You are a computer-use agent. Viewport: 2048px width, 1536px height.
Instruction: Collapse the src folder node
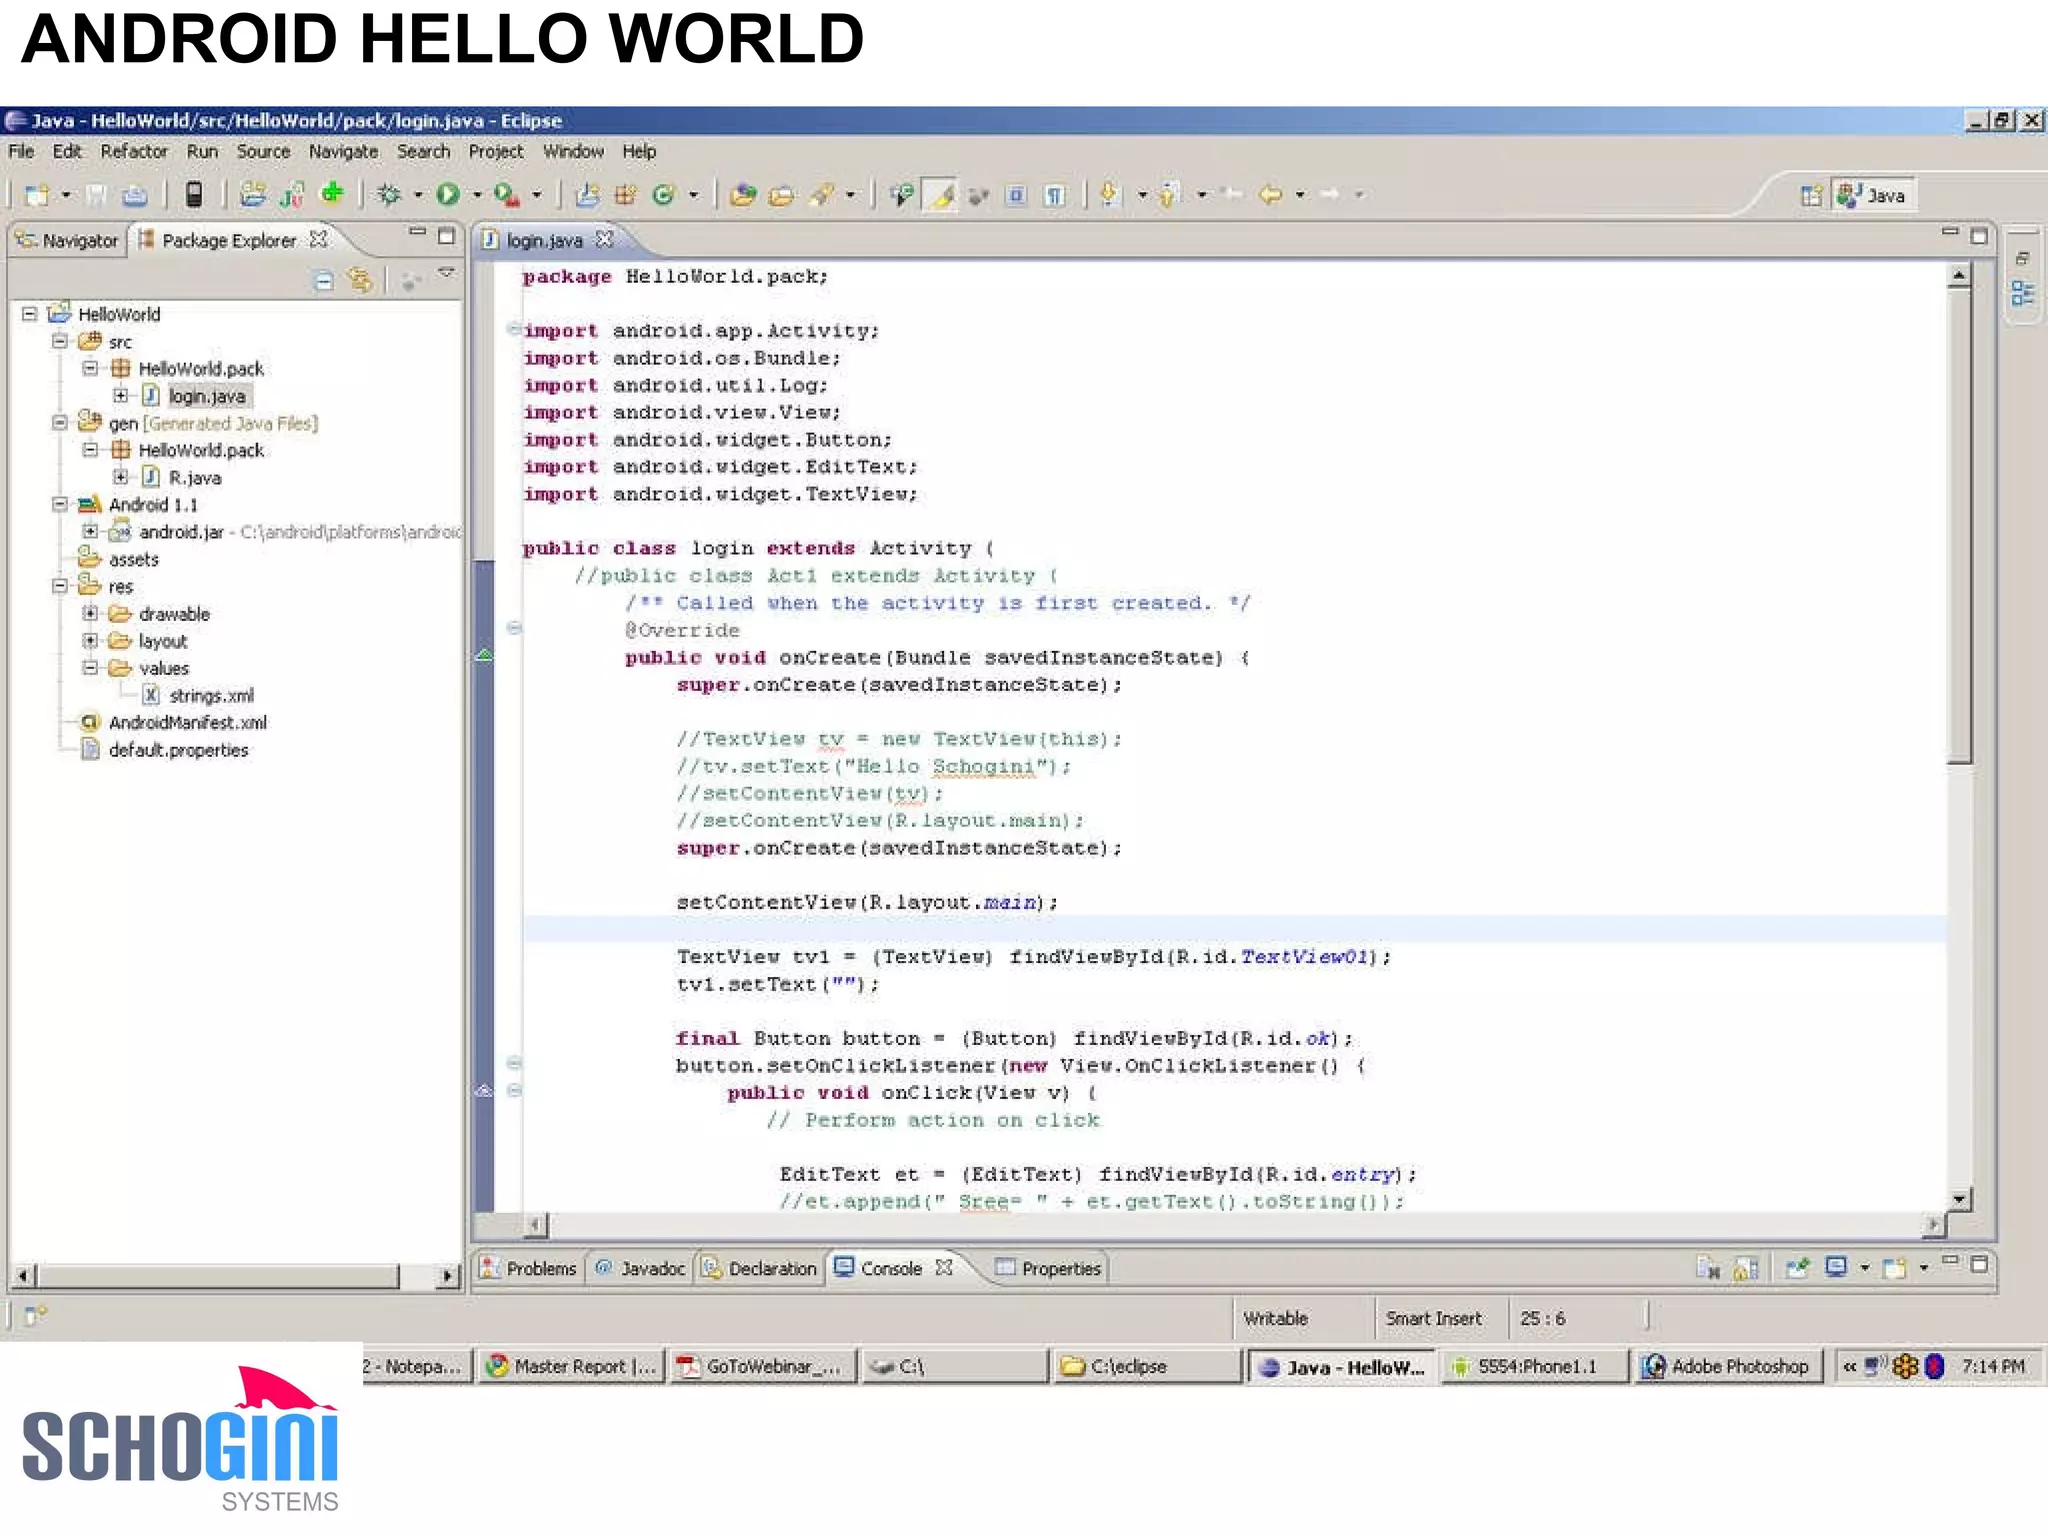click(60, 341)
